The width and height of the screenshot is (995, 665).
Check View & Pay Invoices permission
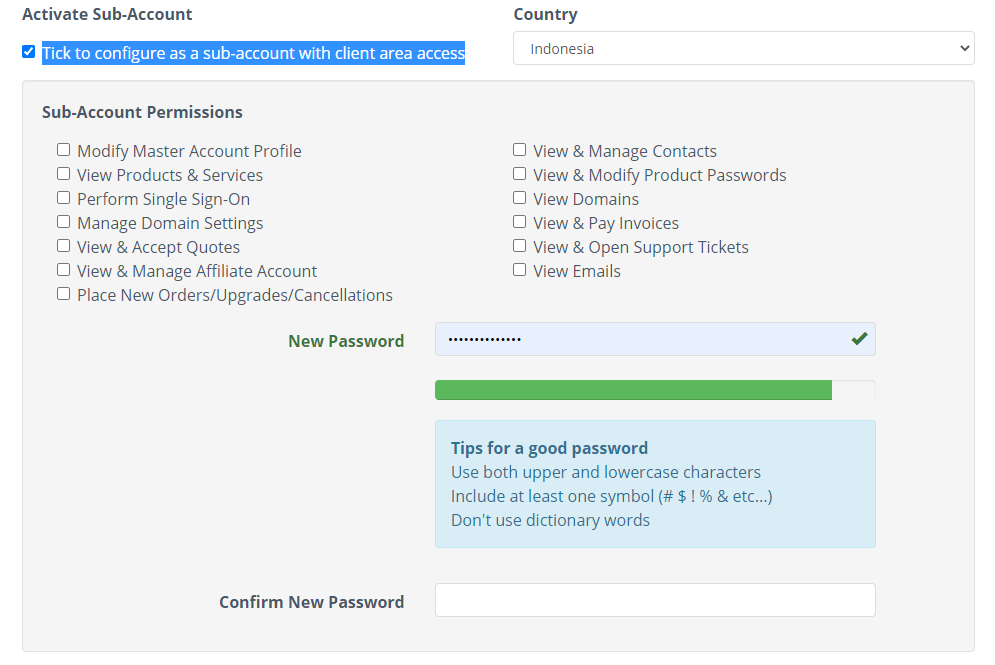(520, 222)
